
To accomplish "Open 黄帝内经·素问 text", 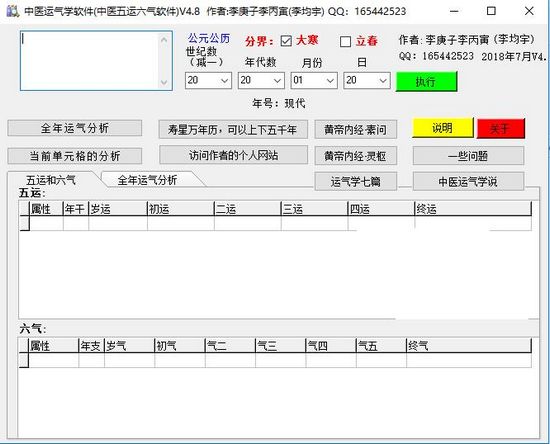I will tap(355, 130).
